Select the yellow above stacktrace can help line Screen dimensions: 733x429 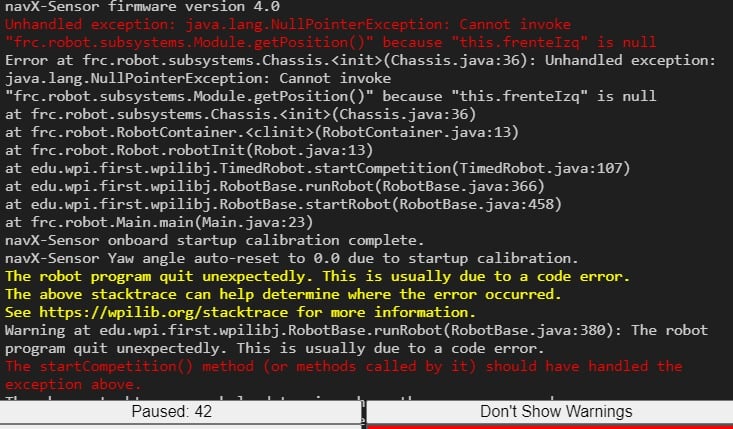click(283, 294)
